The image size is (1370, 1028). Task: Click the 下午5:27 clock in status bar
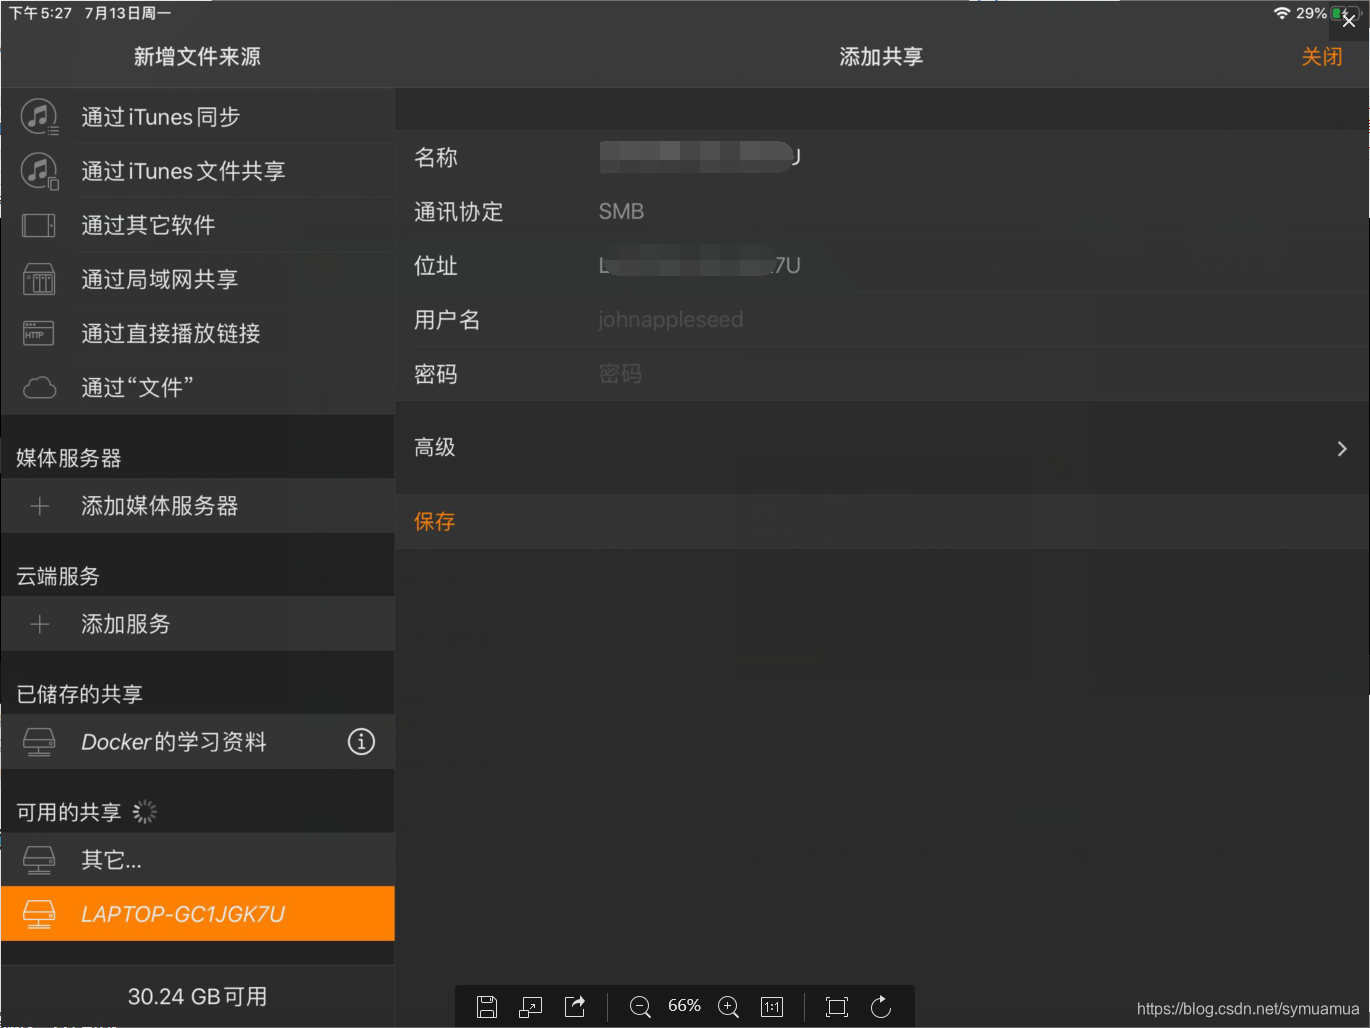click(41, 13)
